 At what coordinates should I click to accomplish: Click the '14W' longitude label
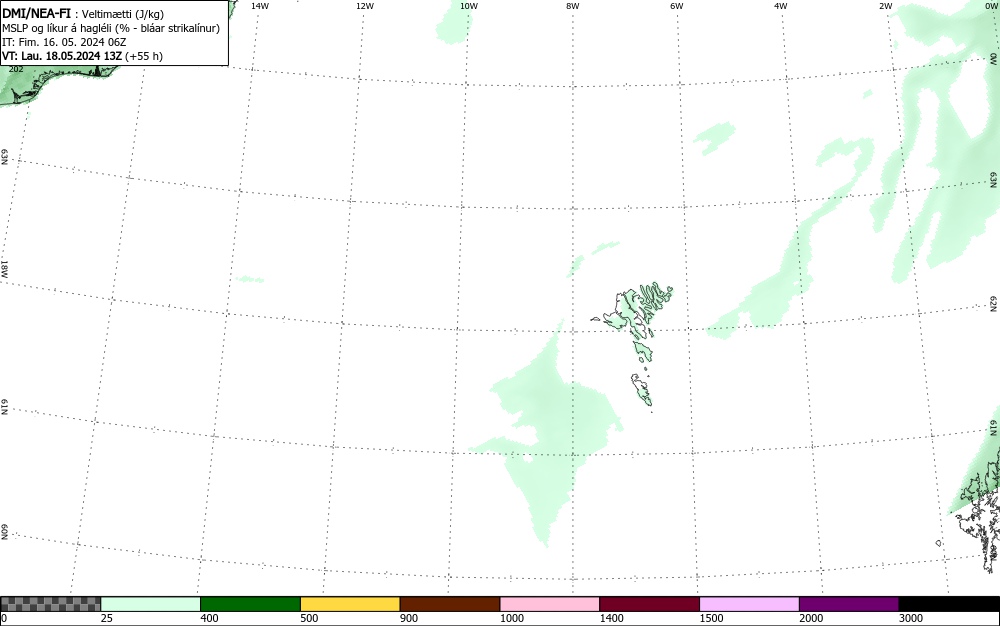pos(260,6)
